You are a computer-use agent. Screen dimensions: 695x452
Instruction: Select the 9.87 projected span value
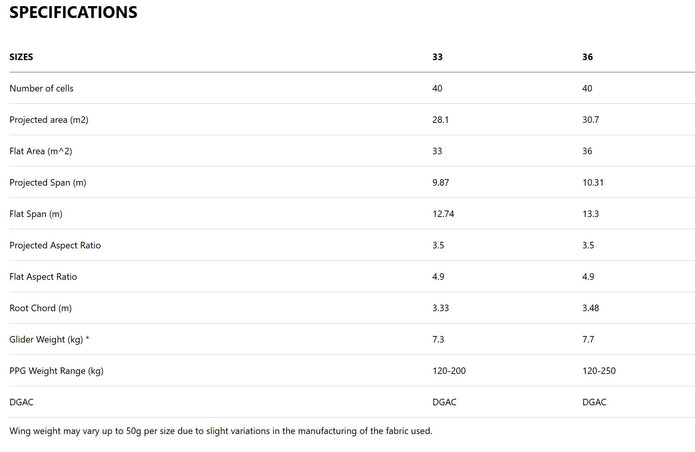[441, 183]
